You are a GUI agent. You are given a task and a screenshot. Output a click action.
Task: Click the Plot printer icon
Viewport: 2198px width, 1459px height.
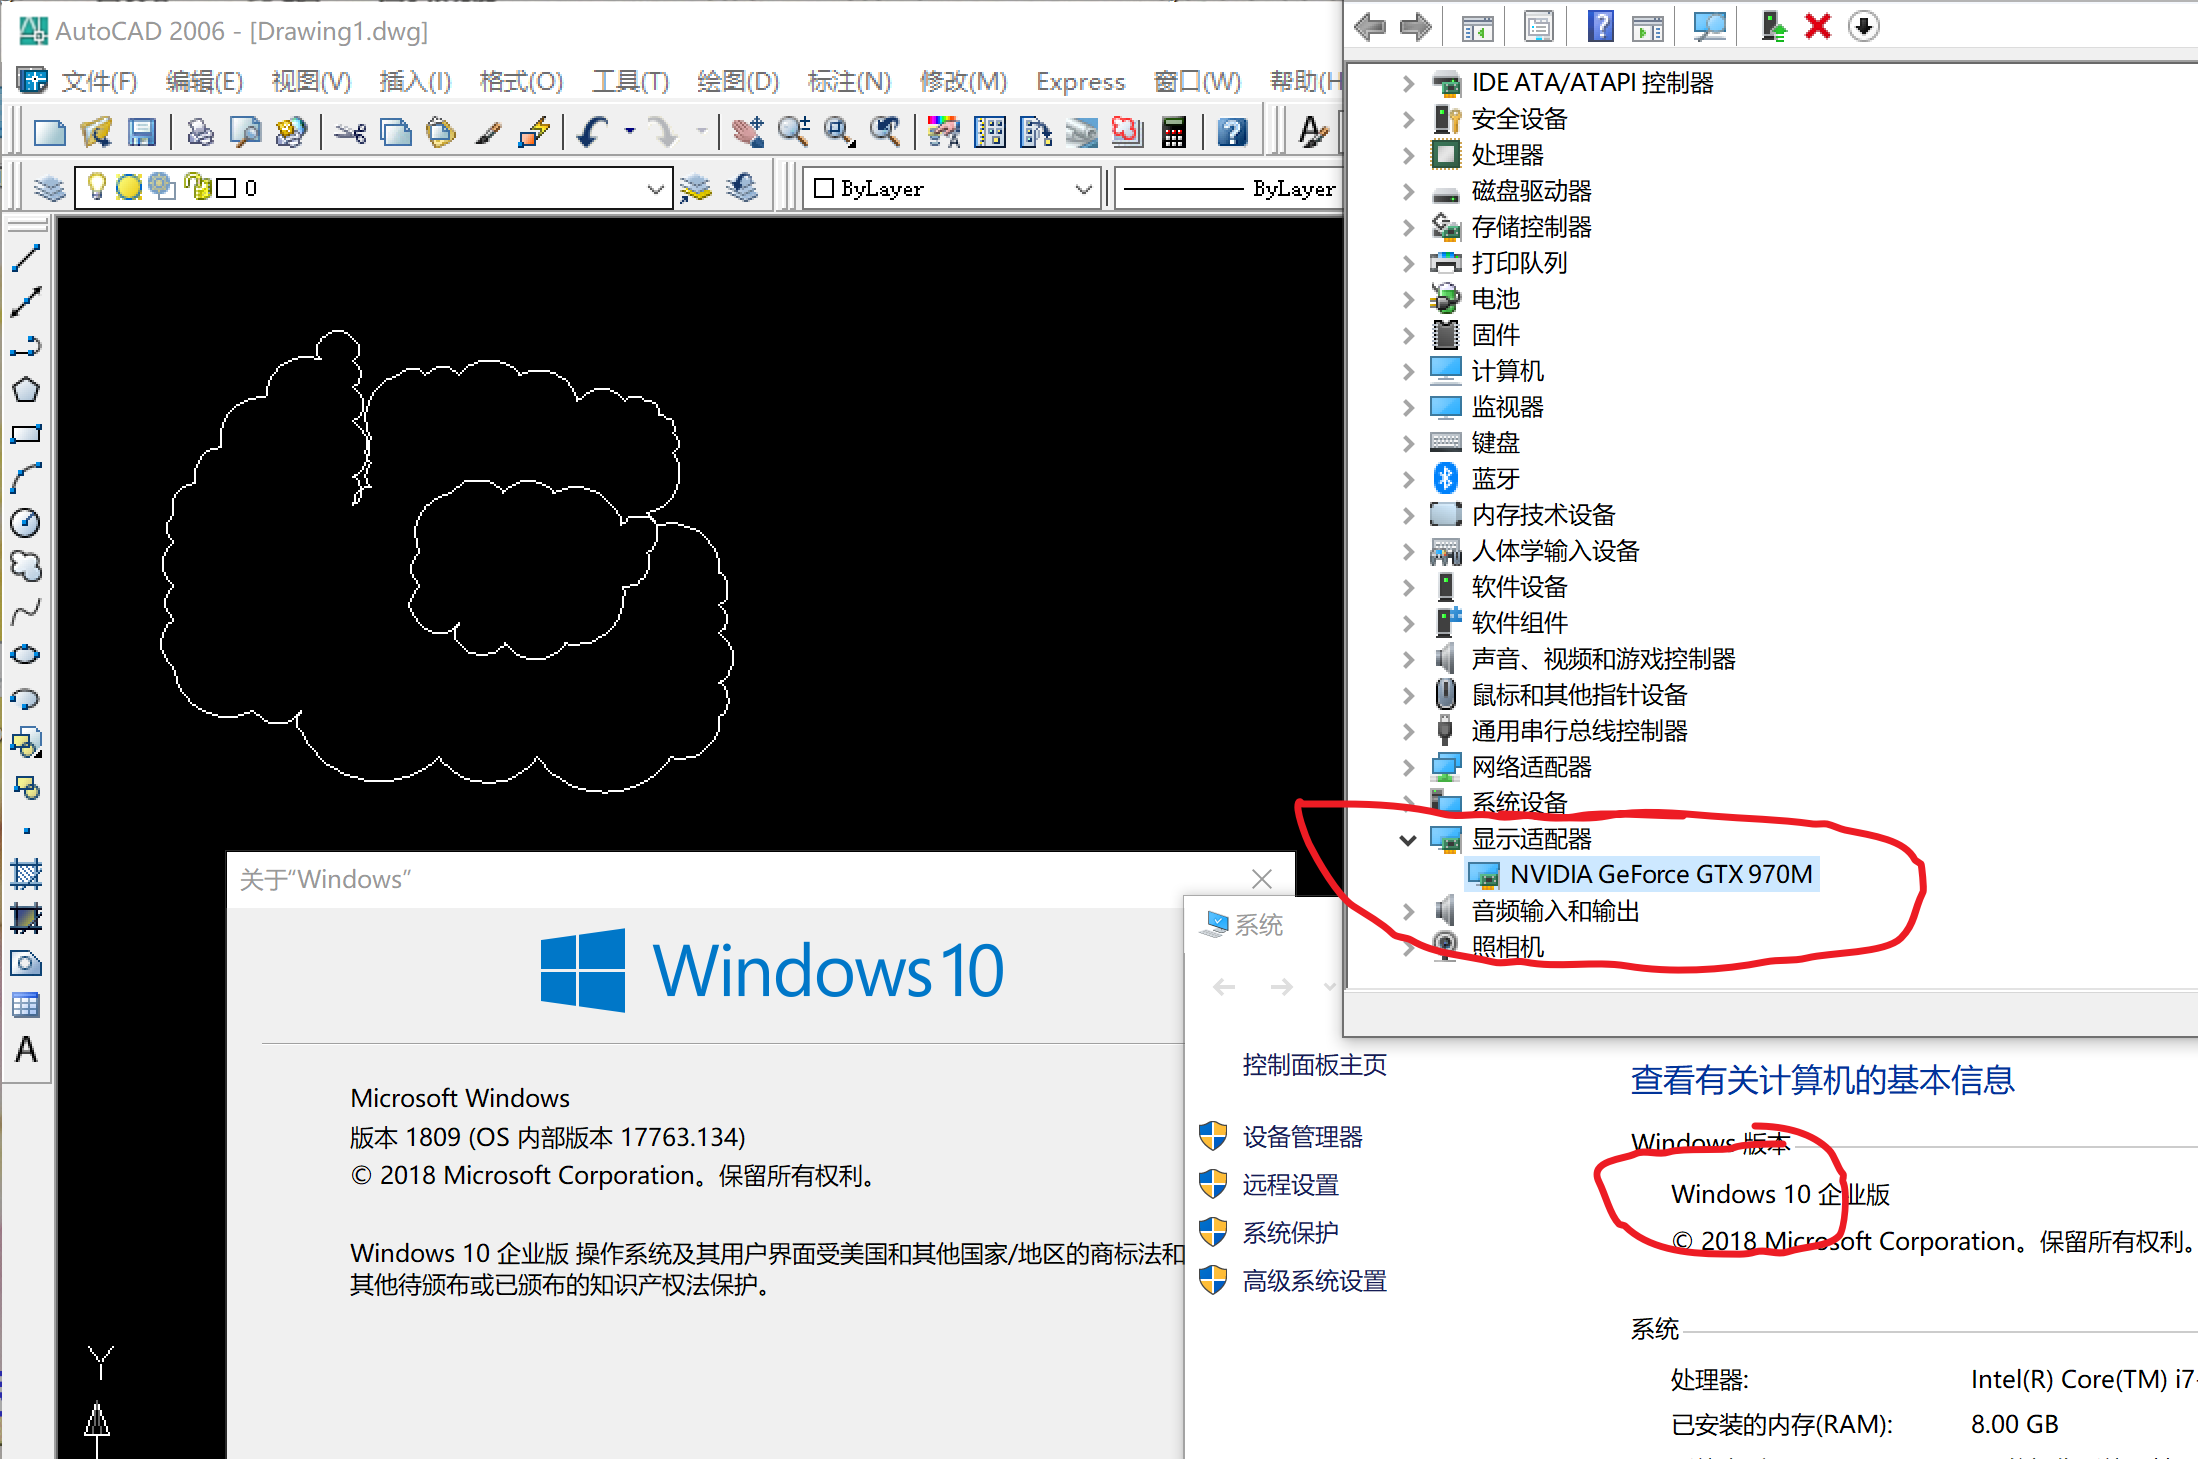coord(200,132)
